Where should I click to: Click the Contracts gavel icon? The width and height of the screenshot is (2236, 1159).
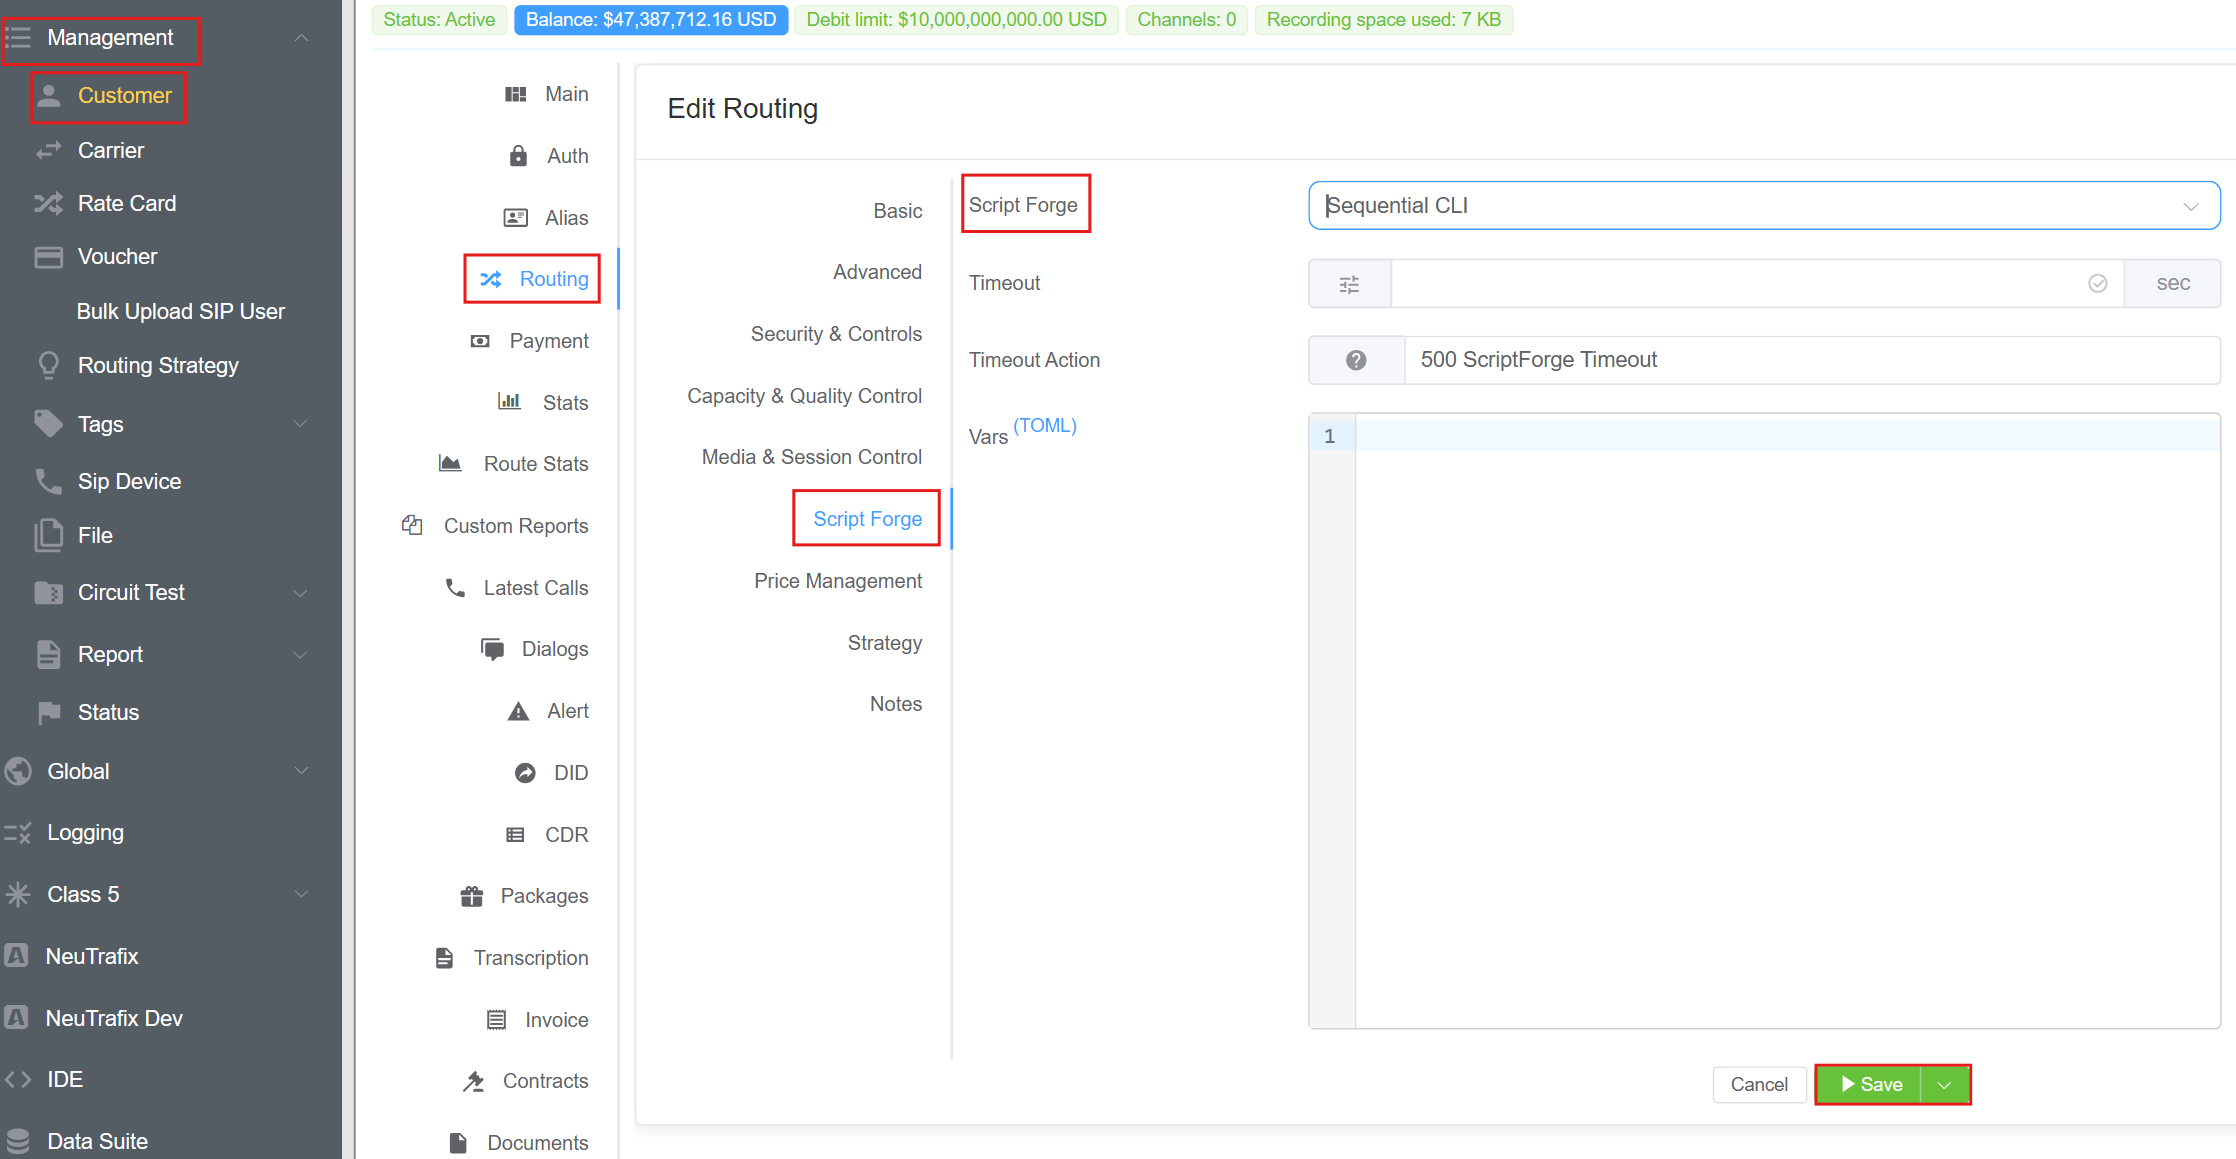point(474,1081)
